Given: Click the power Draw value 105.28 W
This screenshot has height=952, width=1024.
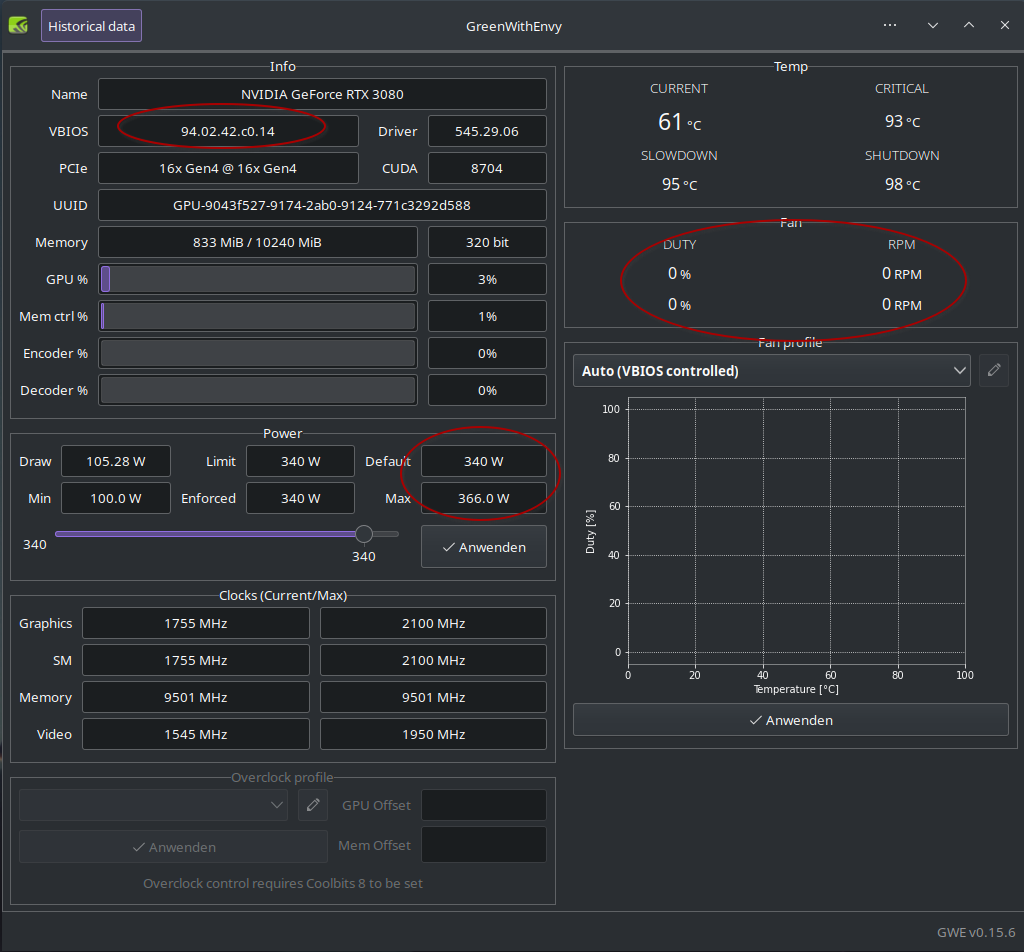Looking at the screenshot, I should [x=116, y=461].
